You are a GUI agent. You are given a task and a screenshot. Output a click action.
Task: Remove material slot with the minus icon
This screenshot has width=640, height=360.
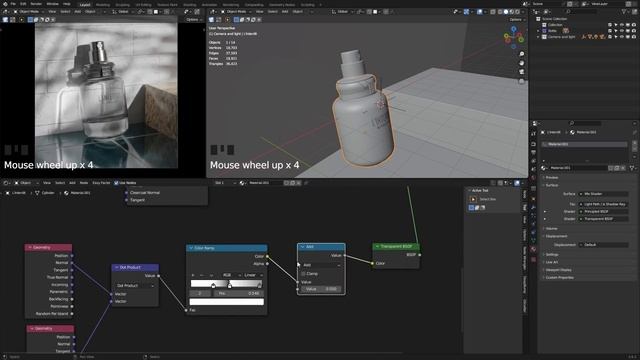pos(634,149)
